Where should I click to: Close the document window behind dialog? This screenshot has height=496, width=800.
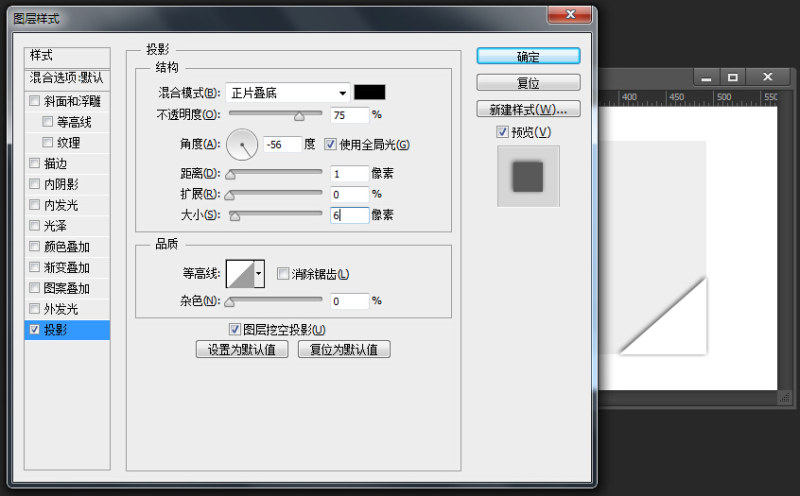click(x=767, y=77)
